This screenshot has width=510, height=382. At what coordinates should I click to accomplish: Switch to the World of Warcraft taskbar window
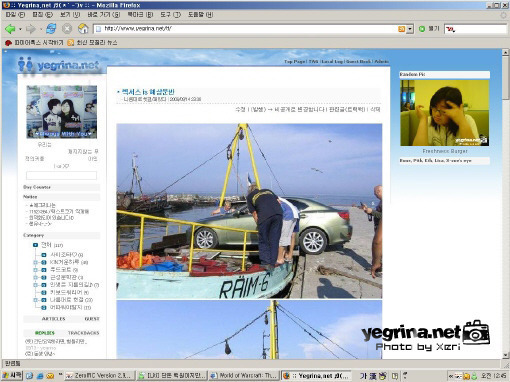coord(244,376)
